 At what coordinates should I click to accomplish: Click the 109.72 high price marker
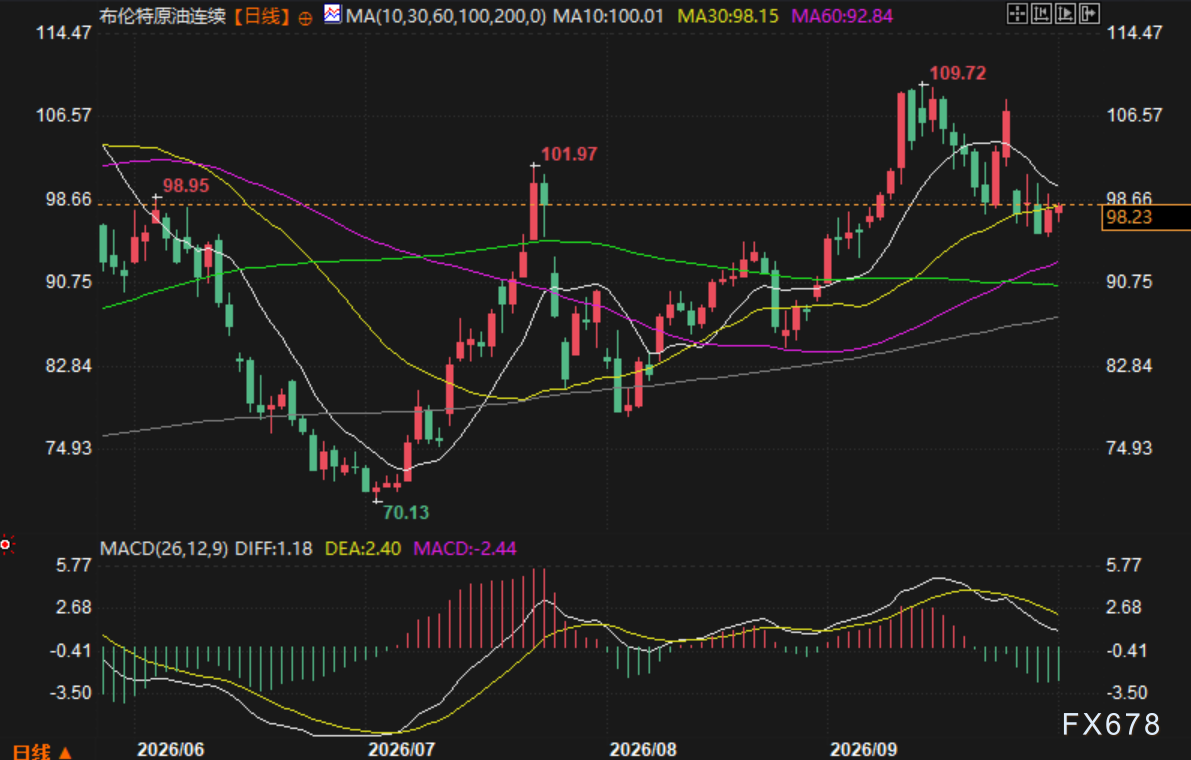click(x=958, y=73)
